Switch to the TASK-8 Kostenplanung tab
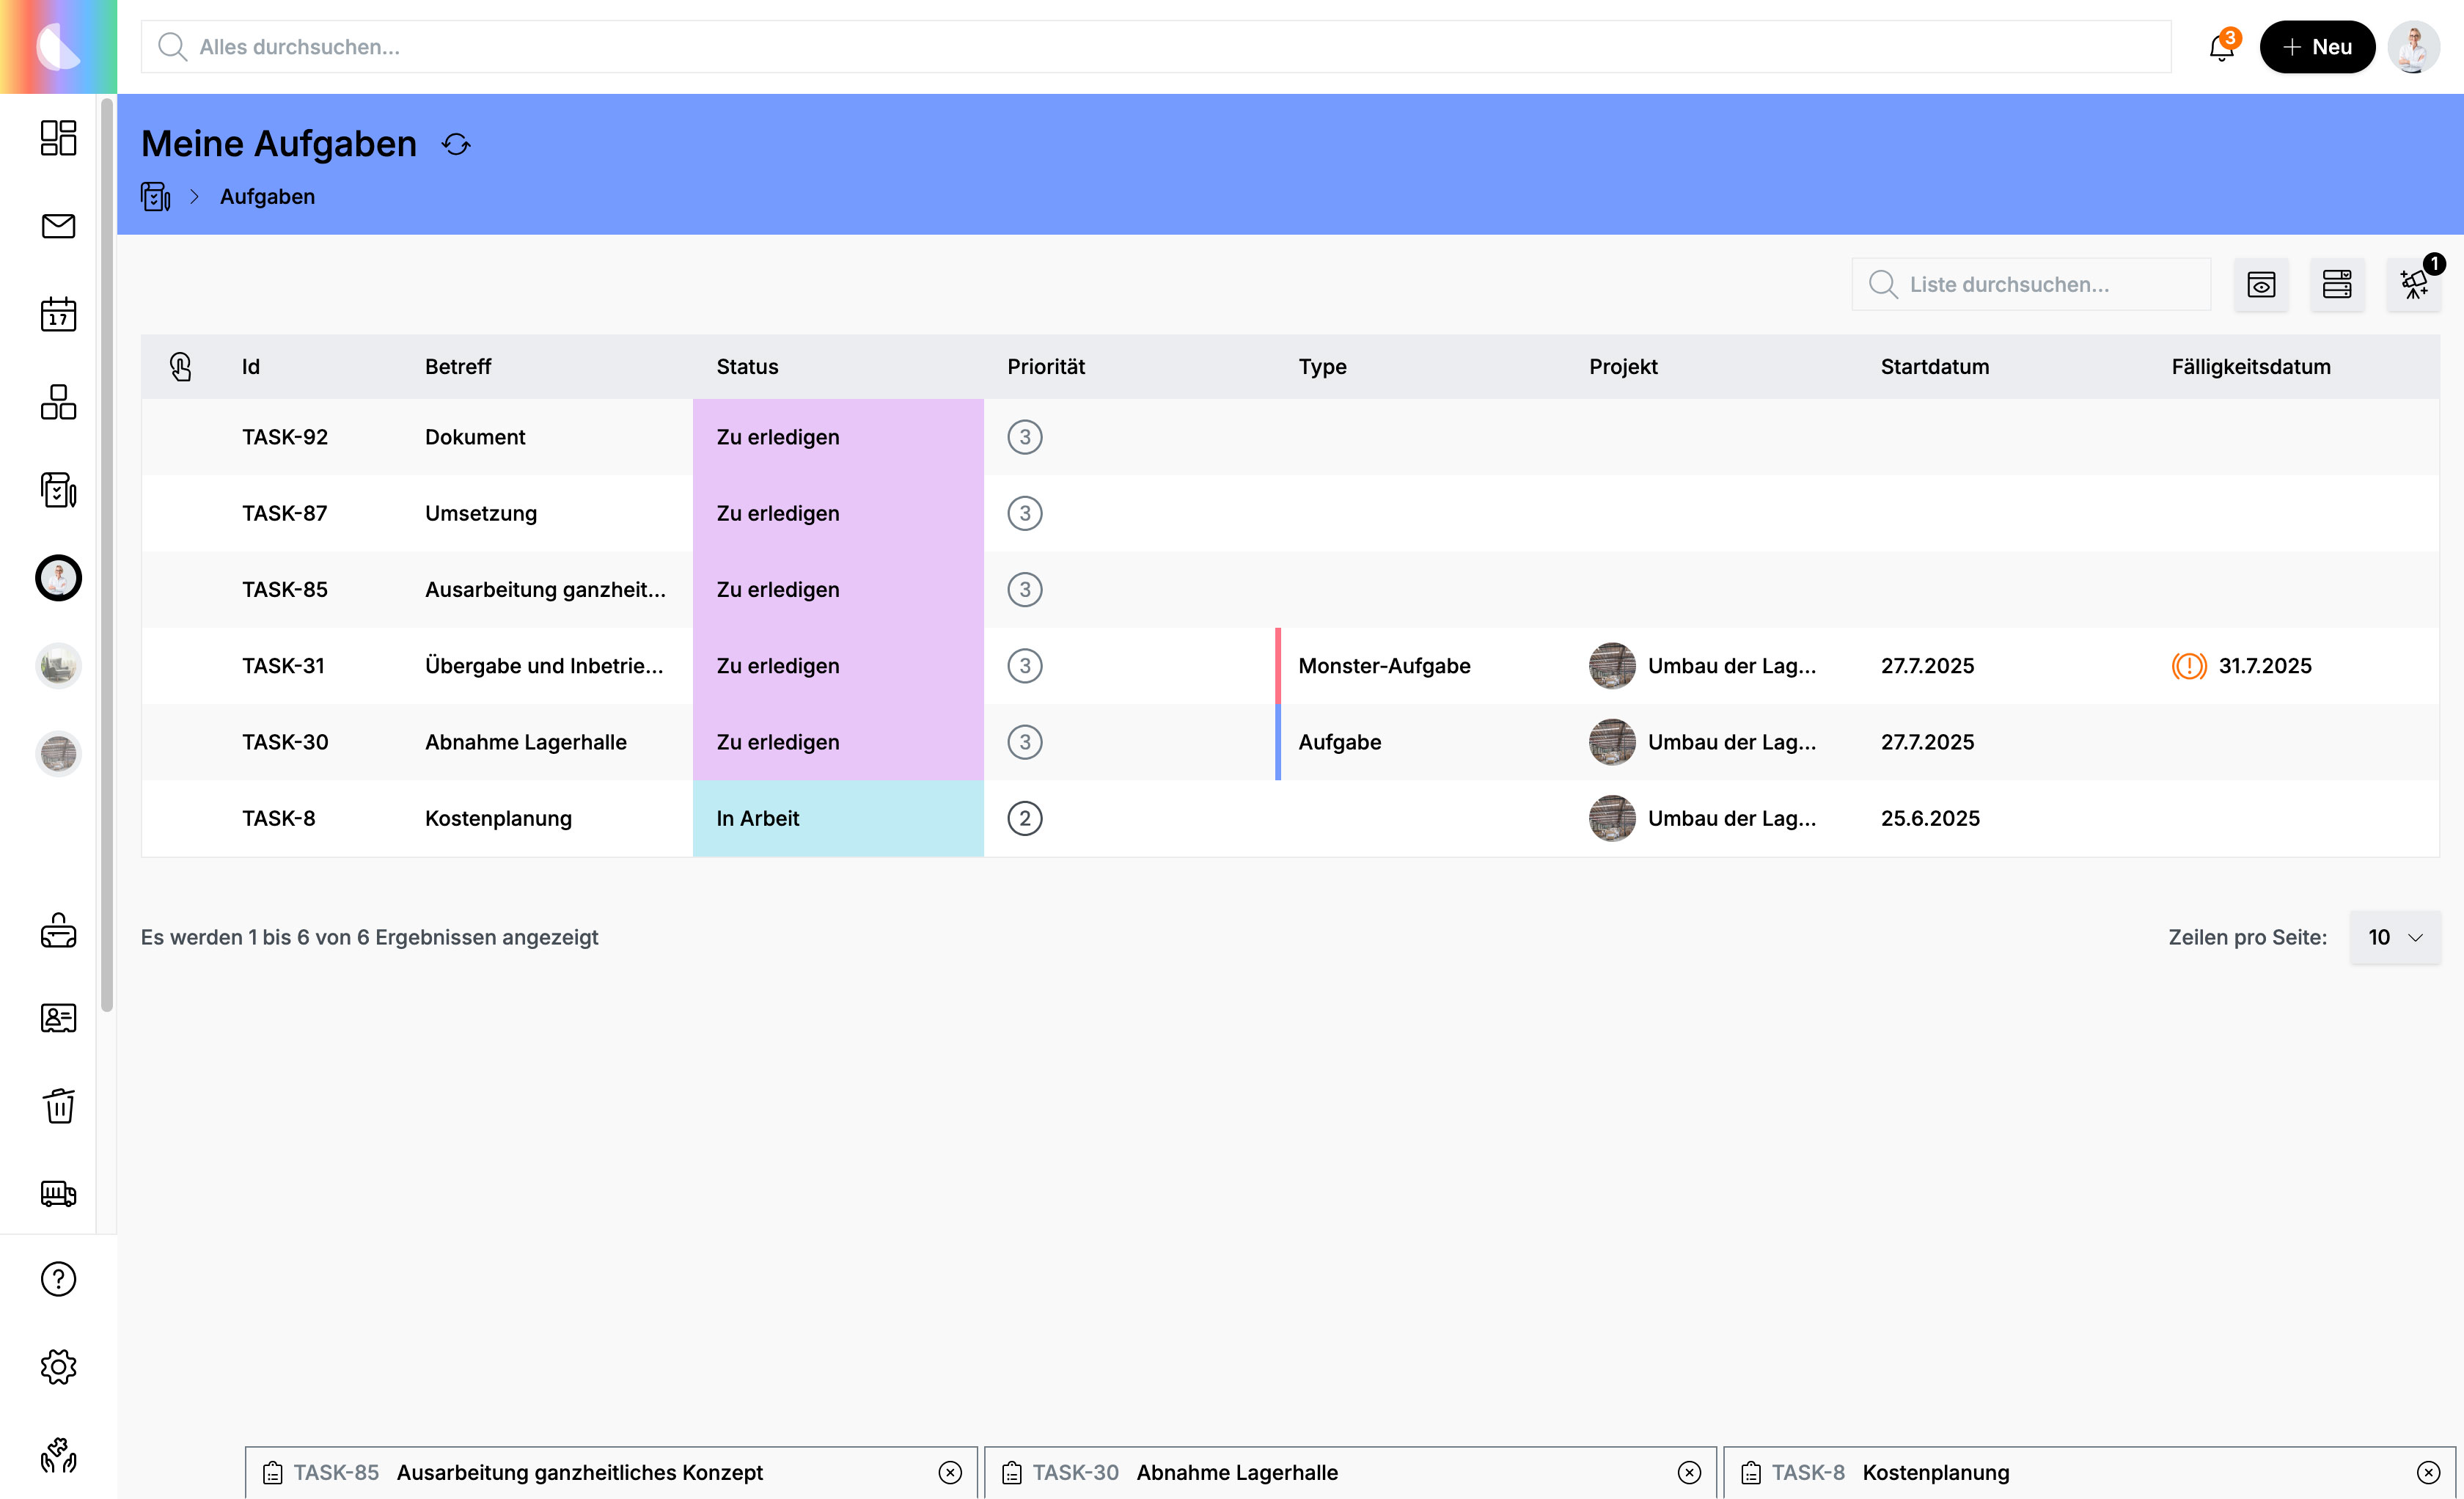Screen dimensions: 2464x1499 click(x=1935, y=1473)
